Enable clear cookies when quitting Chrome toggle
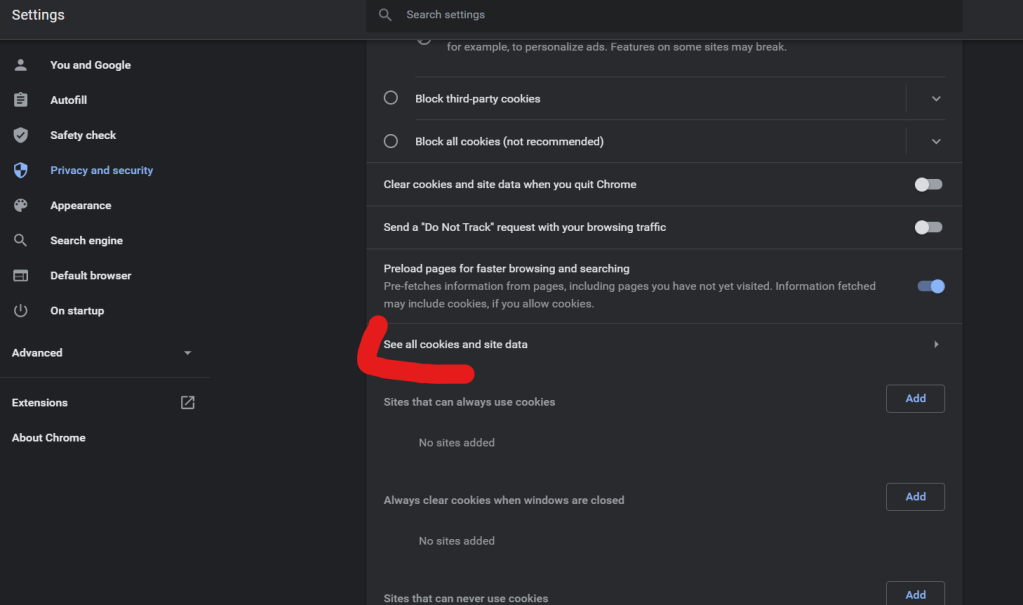The width and height of the screenshot is (1023, 605). [928, 184]
